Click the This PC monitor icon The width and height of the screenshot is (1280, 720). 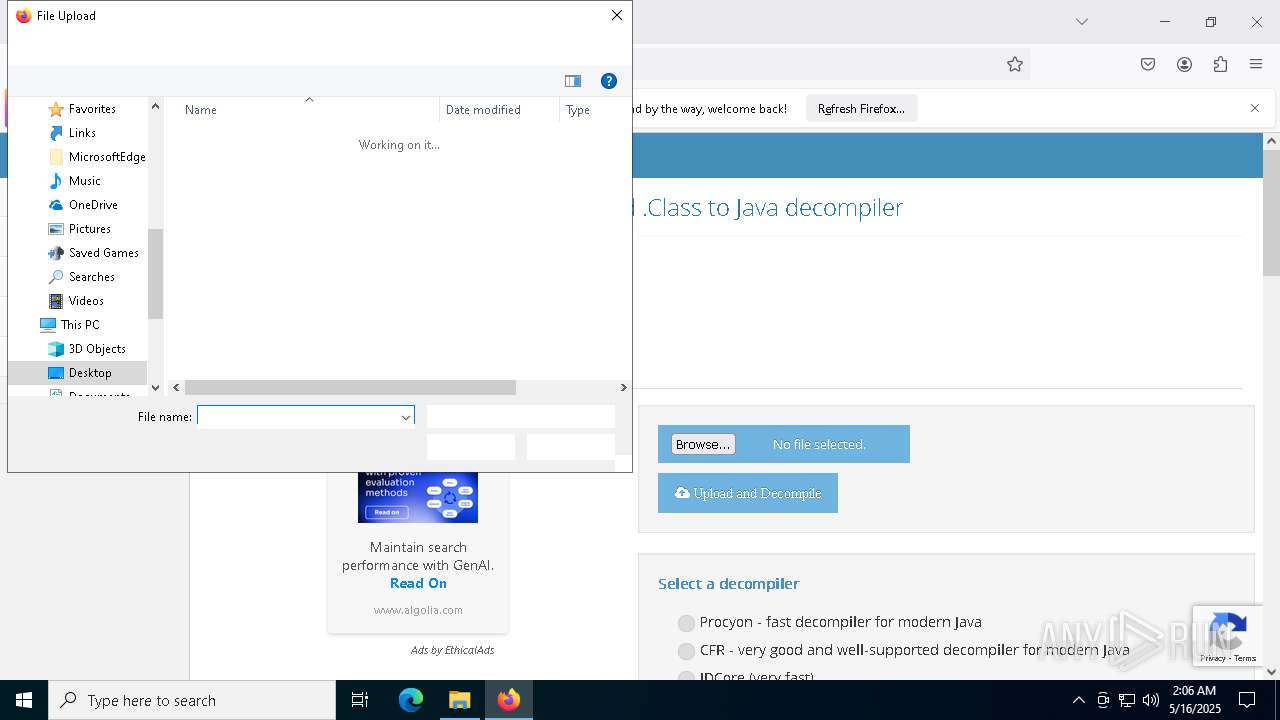(48, 325)
